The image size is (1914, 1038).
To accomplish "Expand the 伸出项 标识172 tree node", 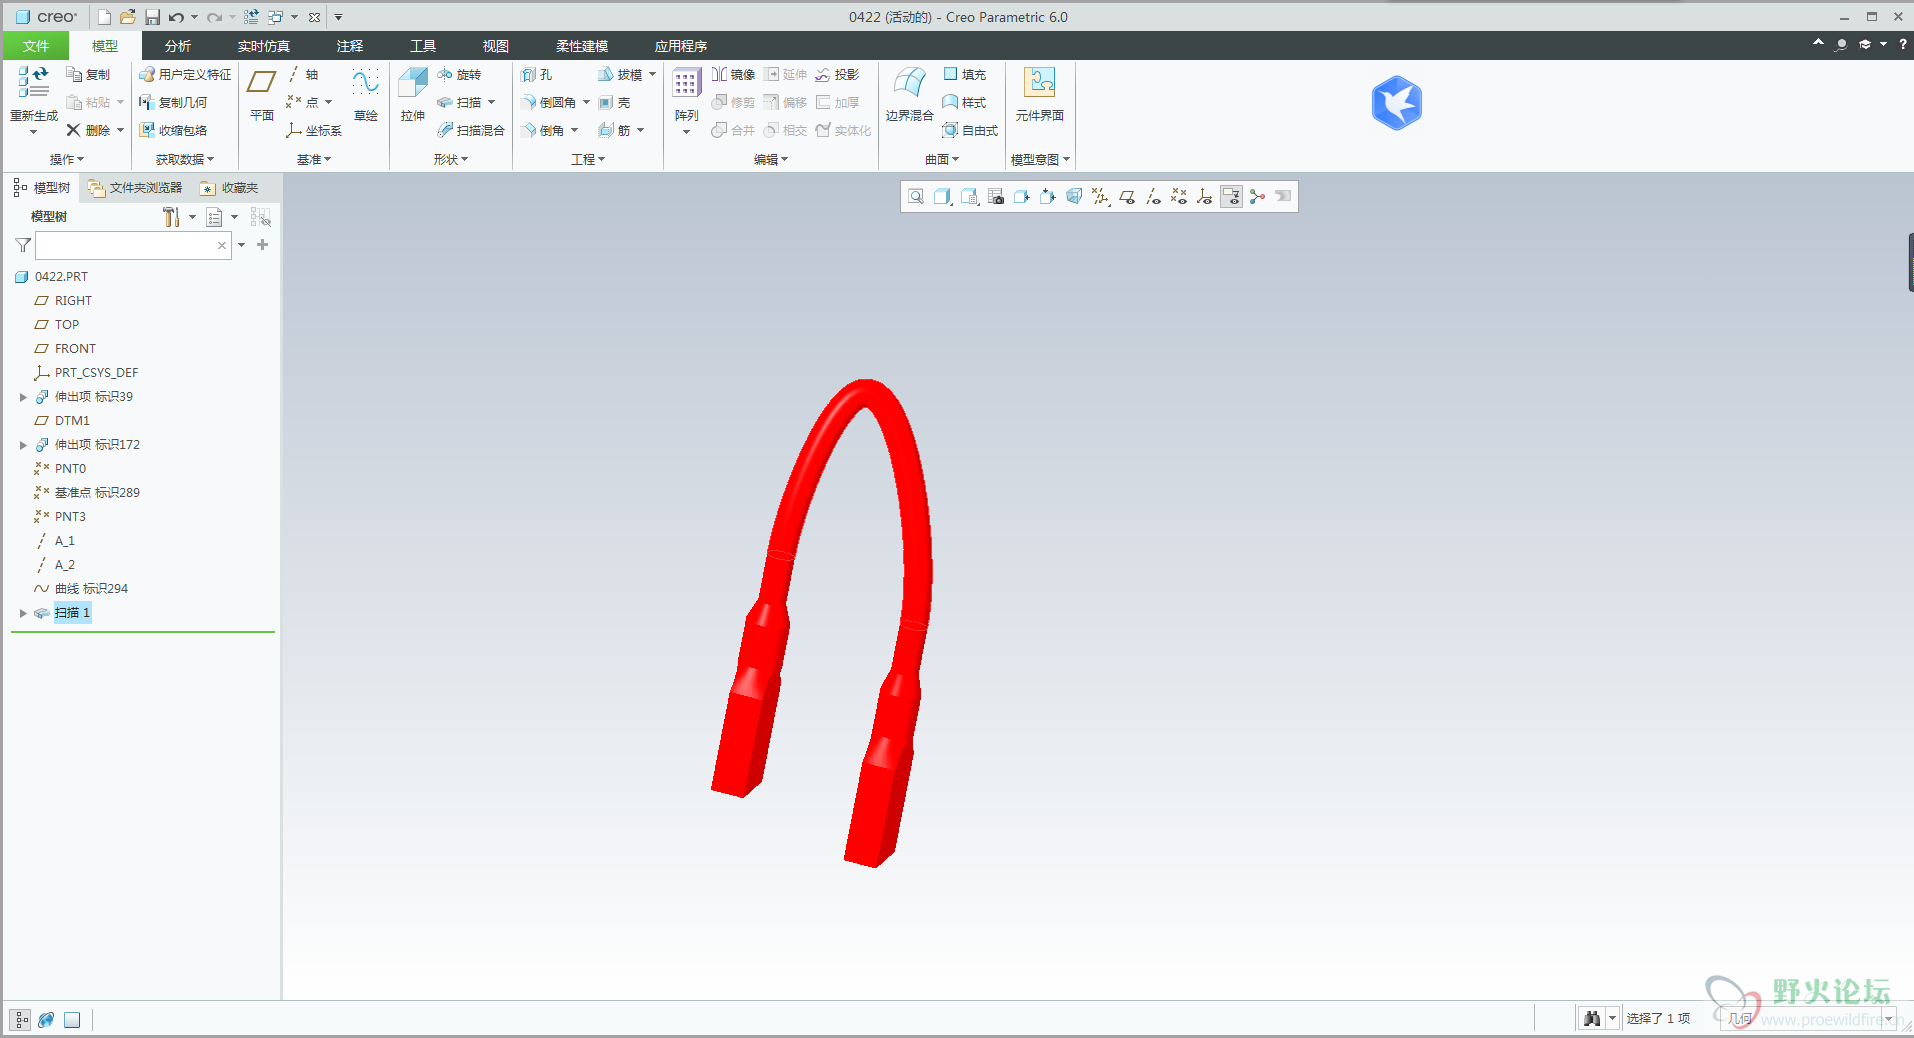I will [23, 445].
